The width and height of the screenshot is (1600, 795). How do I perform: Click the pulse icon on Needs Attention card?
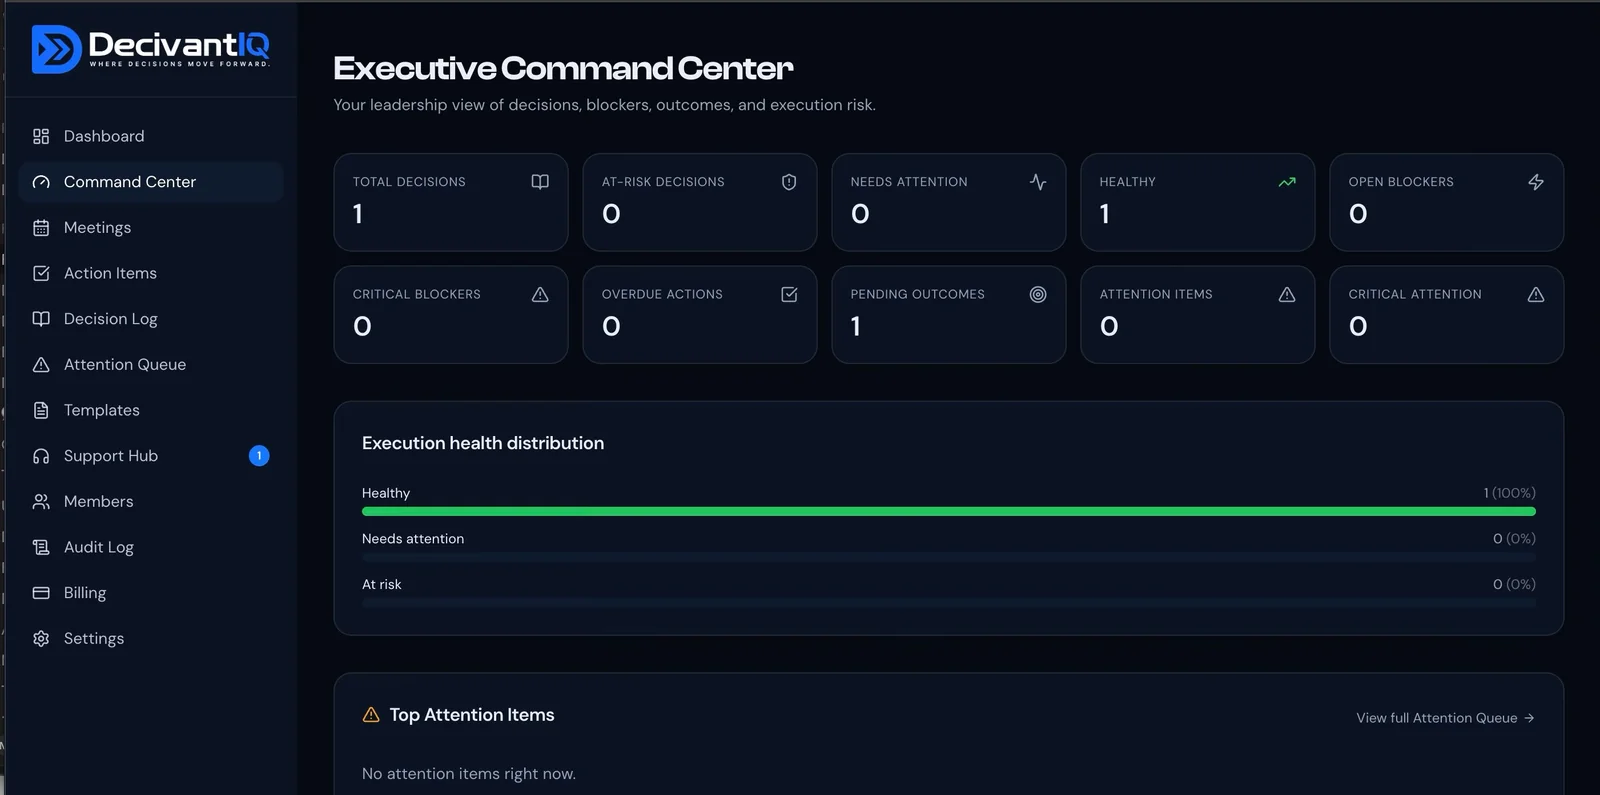tap(1038, 182)
